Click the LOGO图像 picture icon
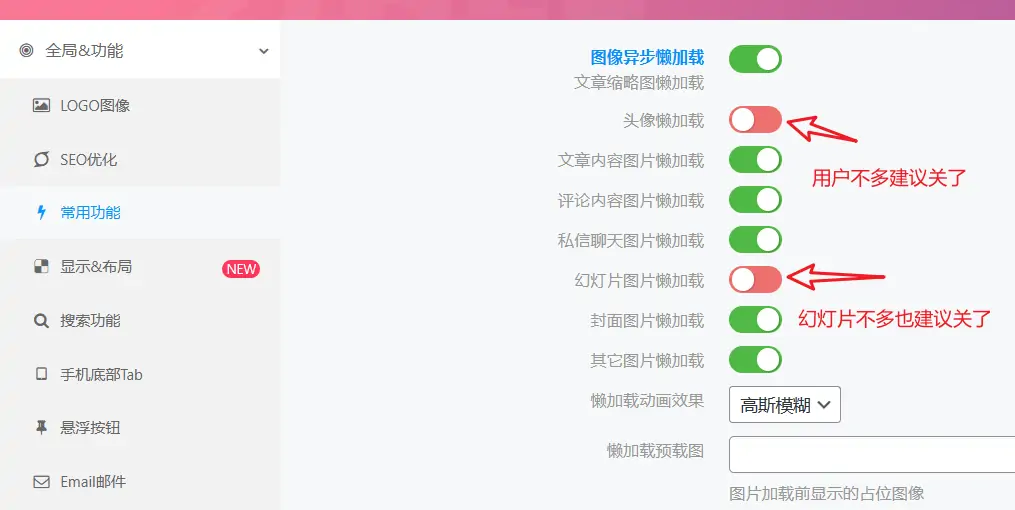 point(41,105)
